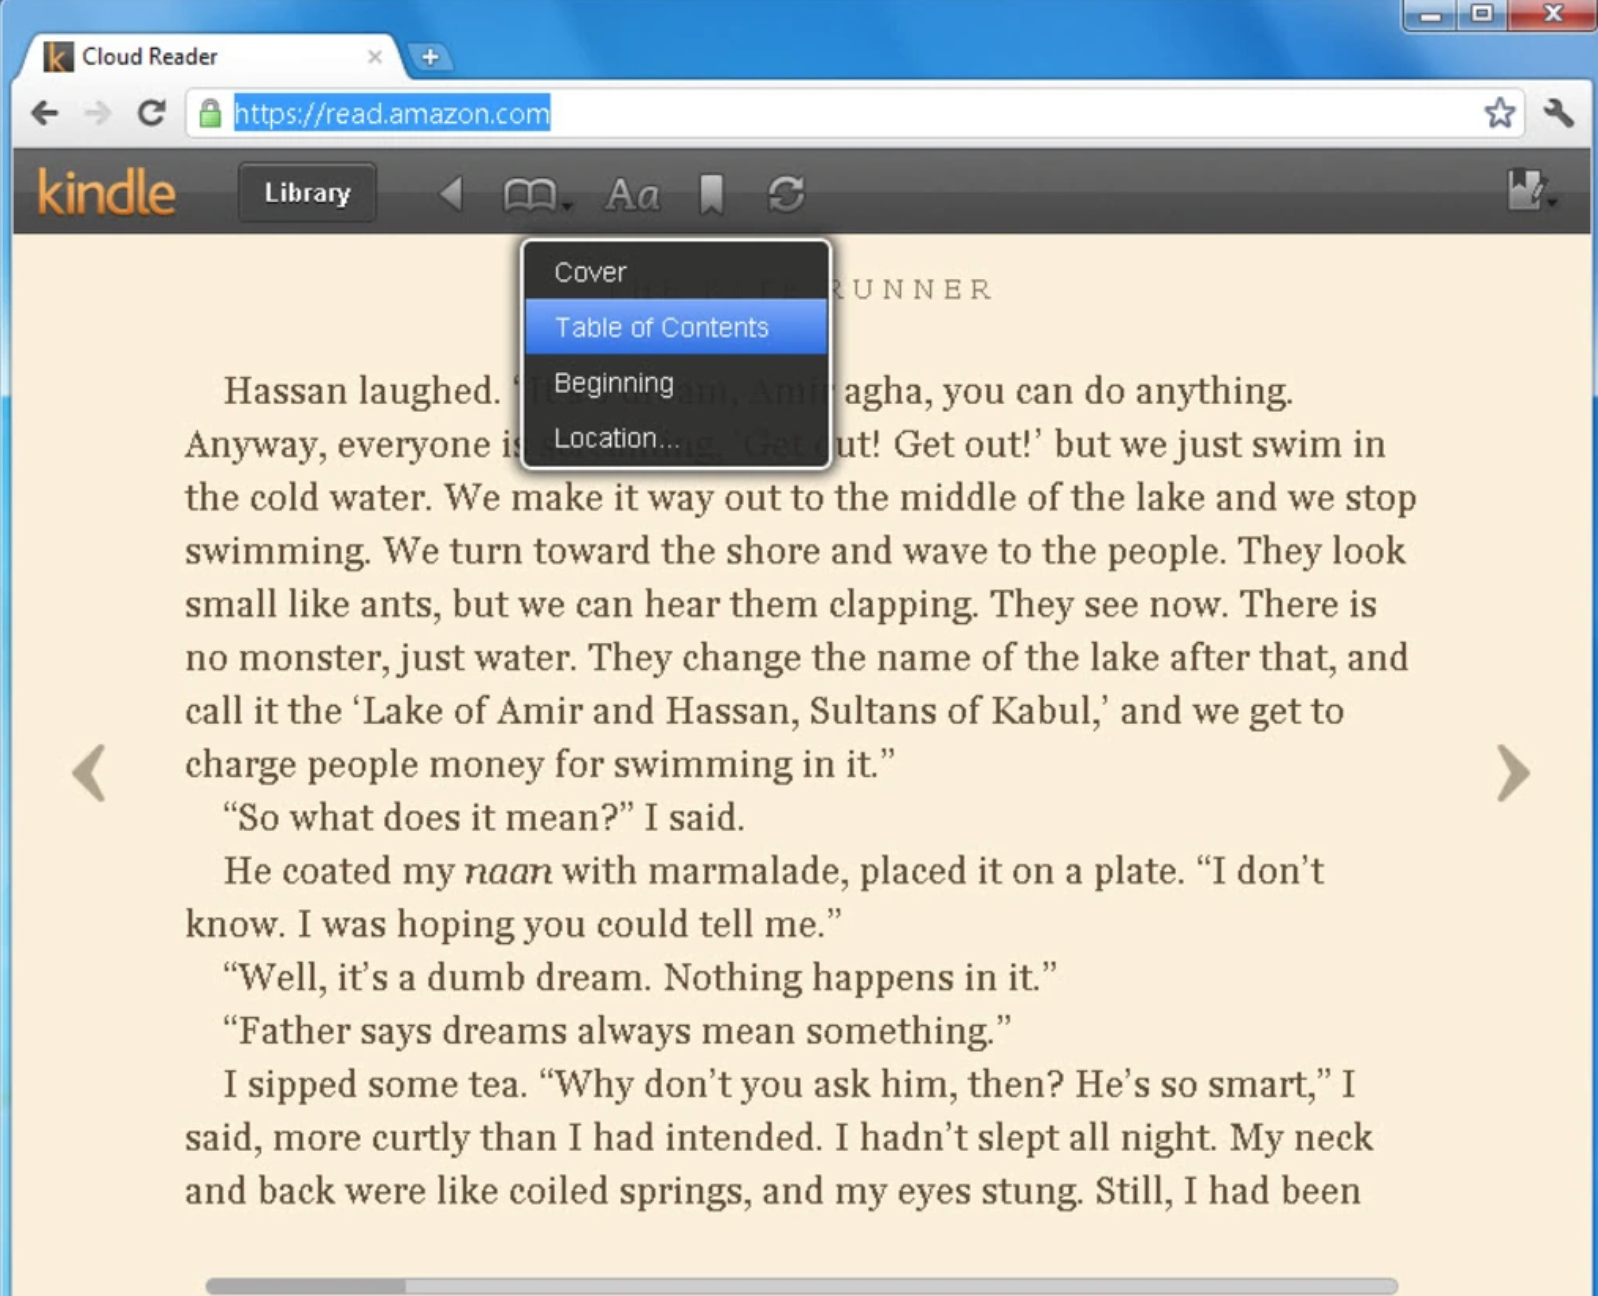Screen dimensions: 1598x1296
Task: Open the Aa font settings
Action: tap(632, 194)
